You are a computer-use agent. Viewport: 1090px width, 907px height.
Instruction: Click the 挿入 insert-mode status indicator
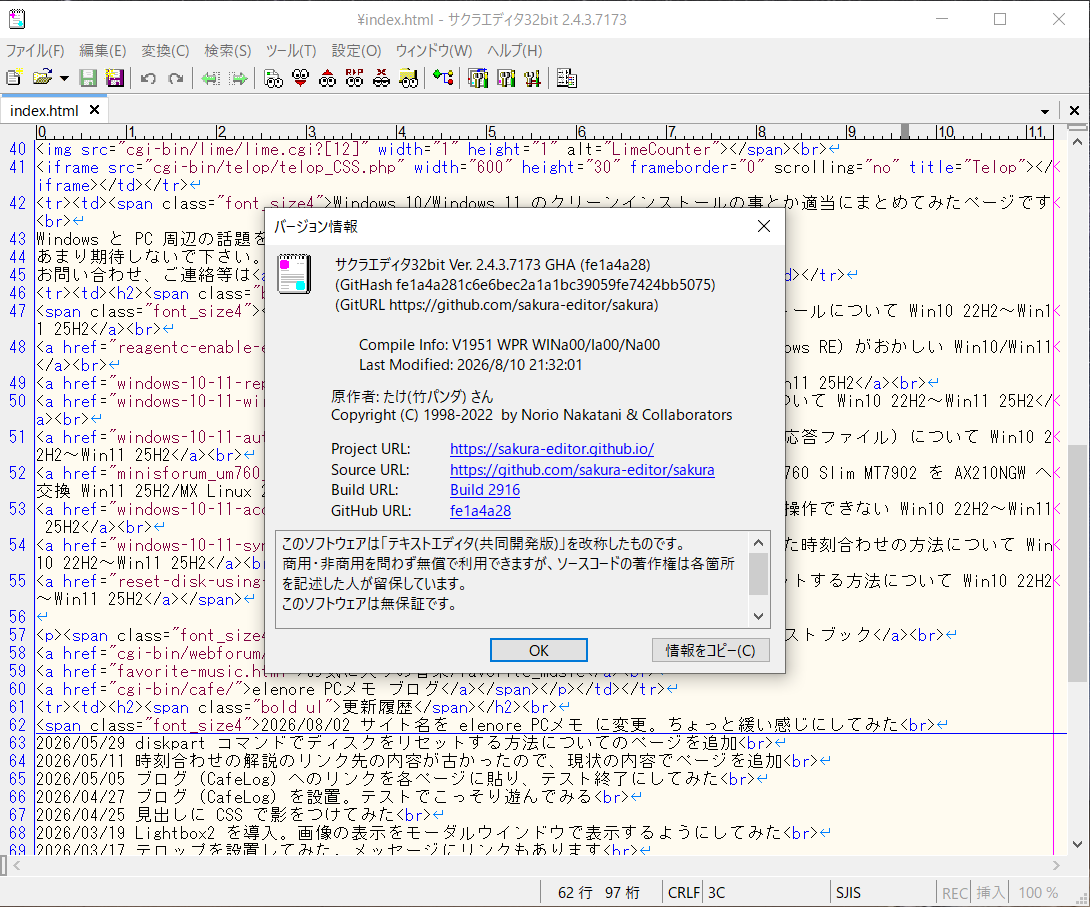pyautogui.click(x=990, y=892)
